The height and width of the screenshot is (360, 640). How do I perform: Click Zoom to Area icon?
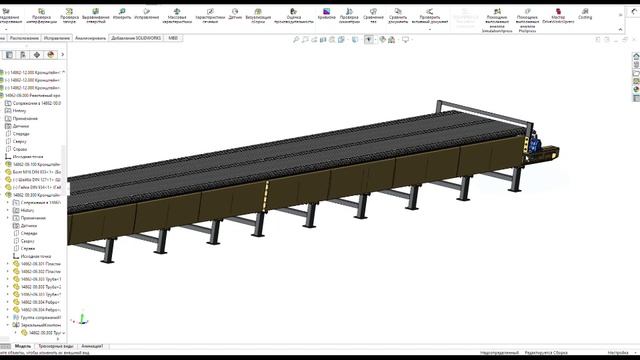pos(305,40)
